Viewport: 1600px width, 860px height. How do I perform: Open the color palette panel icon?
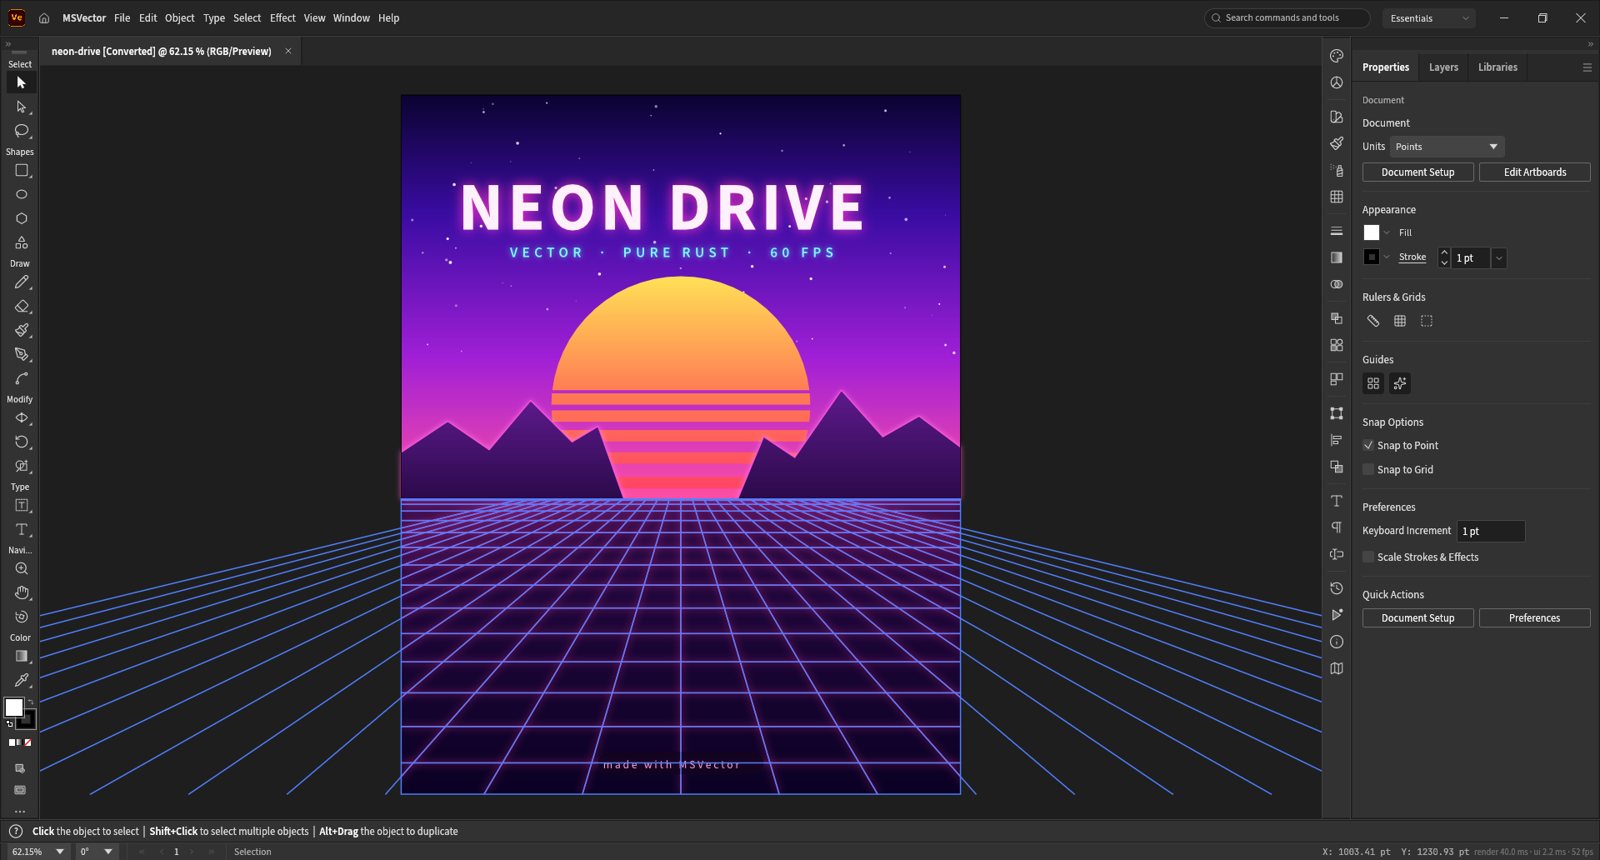point(1336,56)
